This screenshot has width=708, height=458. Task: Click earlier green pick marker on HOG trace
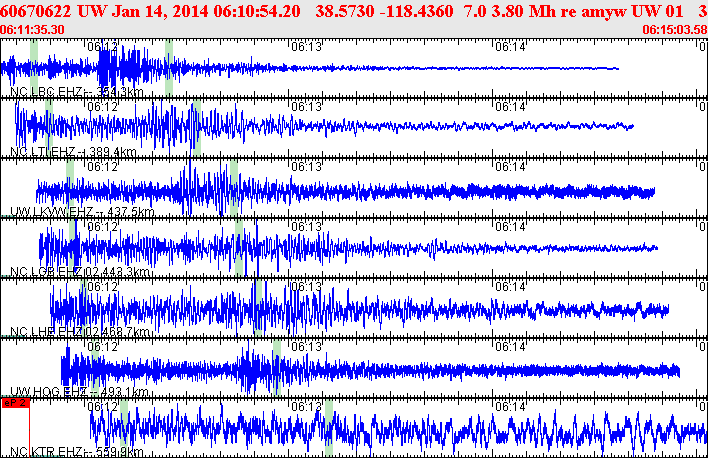click(x=95, y=368)
